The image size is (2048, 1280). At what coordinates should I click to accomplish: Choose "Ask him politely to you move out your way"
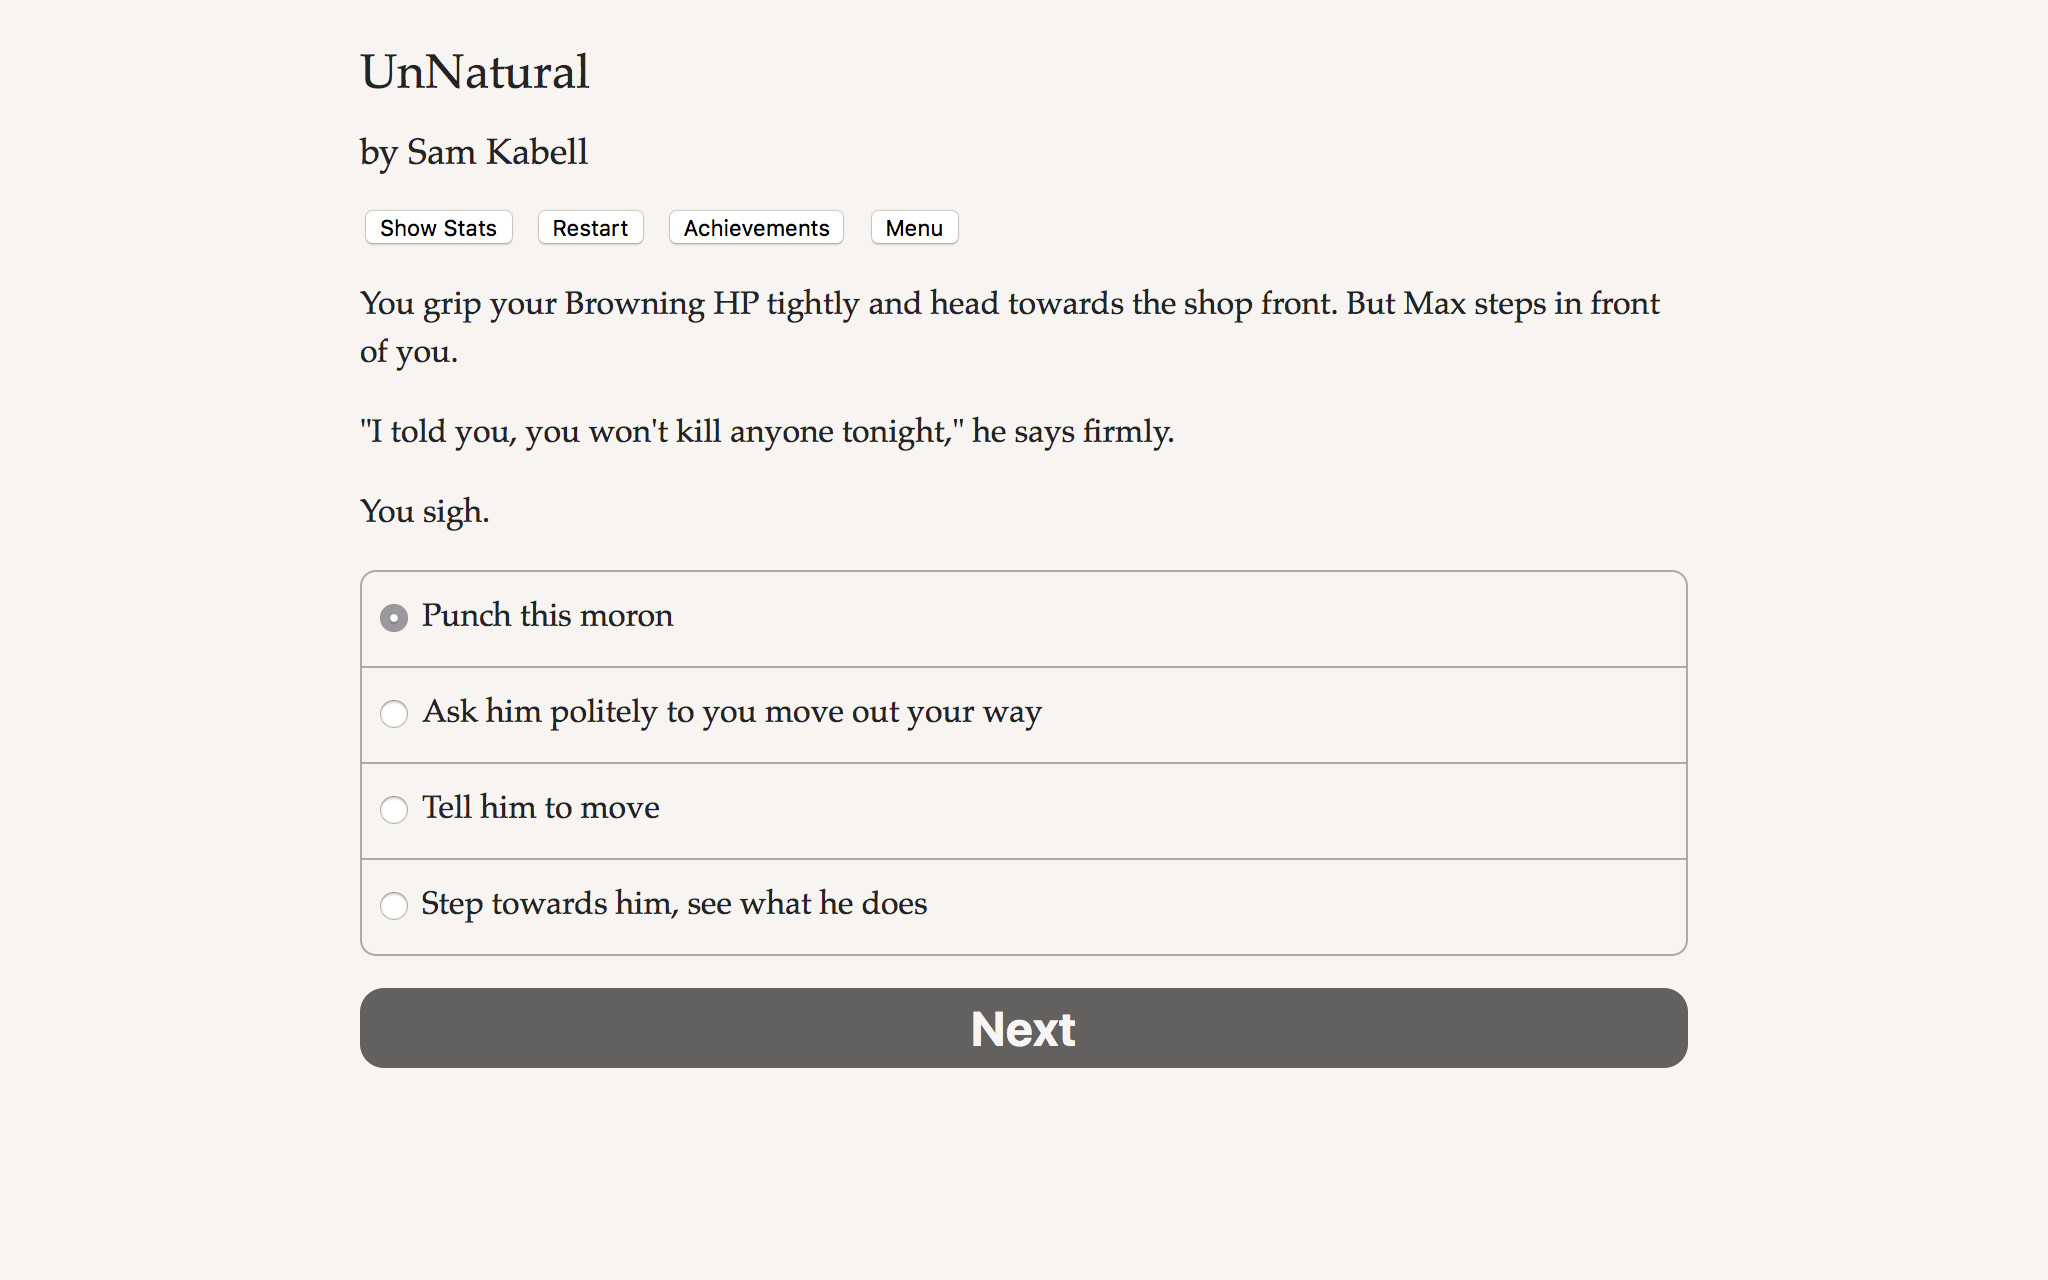coord(394,714)
